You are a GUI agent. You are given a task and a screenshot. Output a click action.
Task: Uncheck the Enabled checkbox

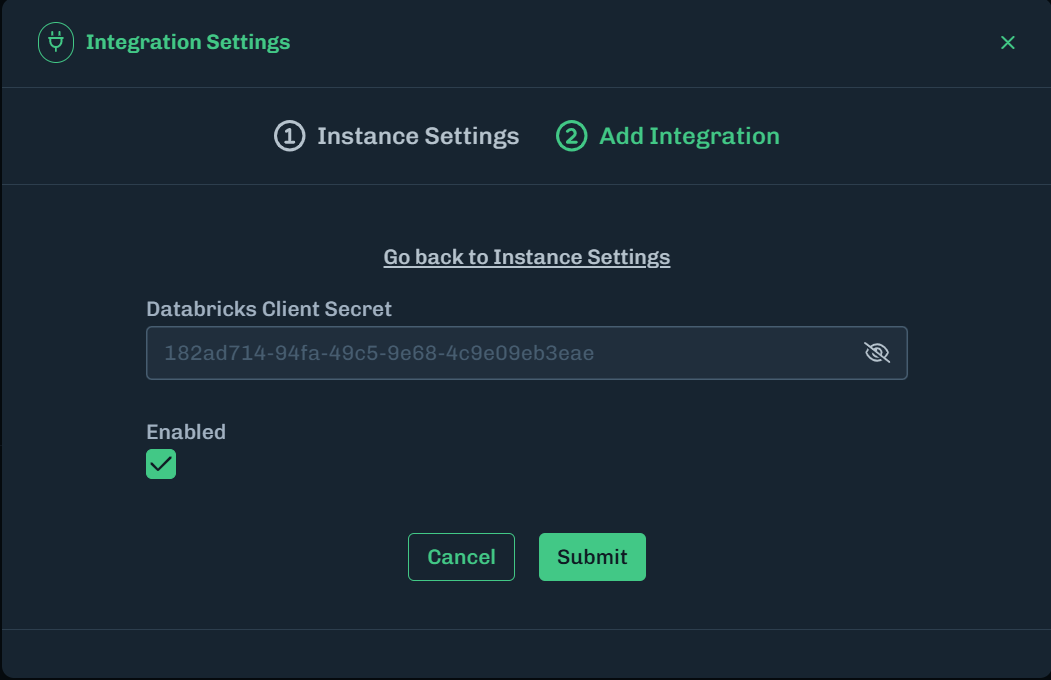tap(161, 464)
